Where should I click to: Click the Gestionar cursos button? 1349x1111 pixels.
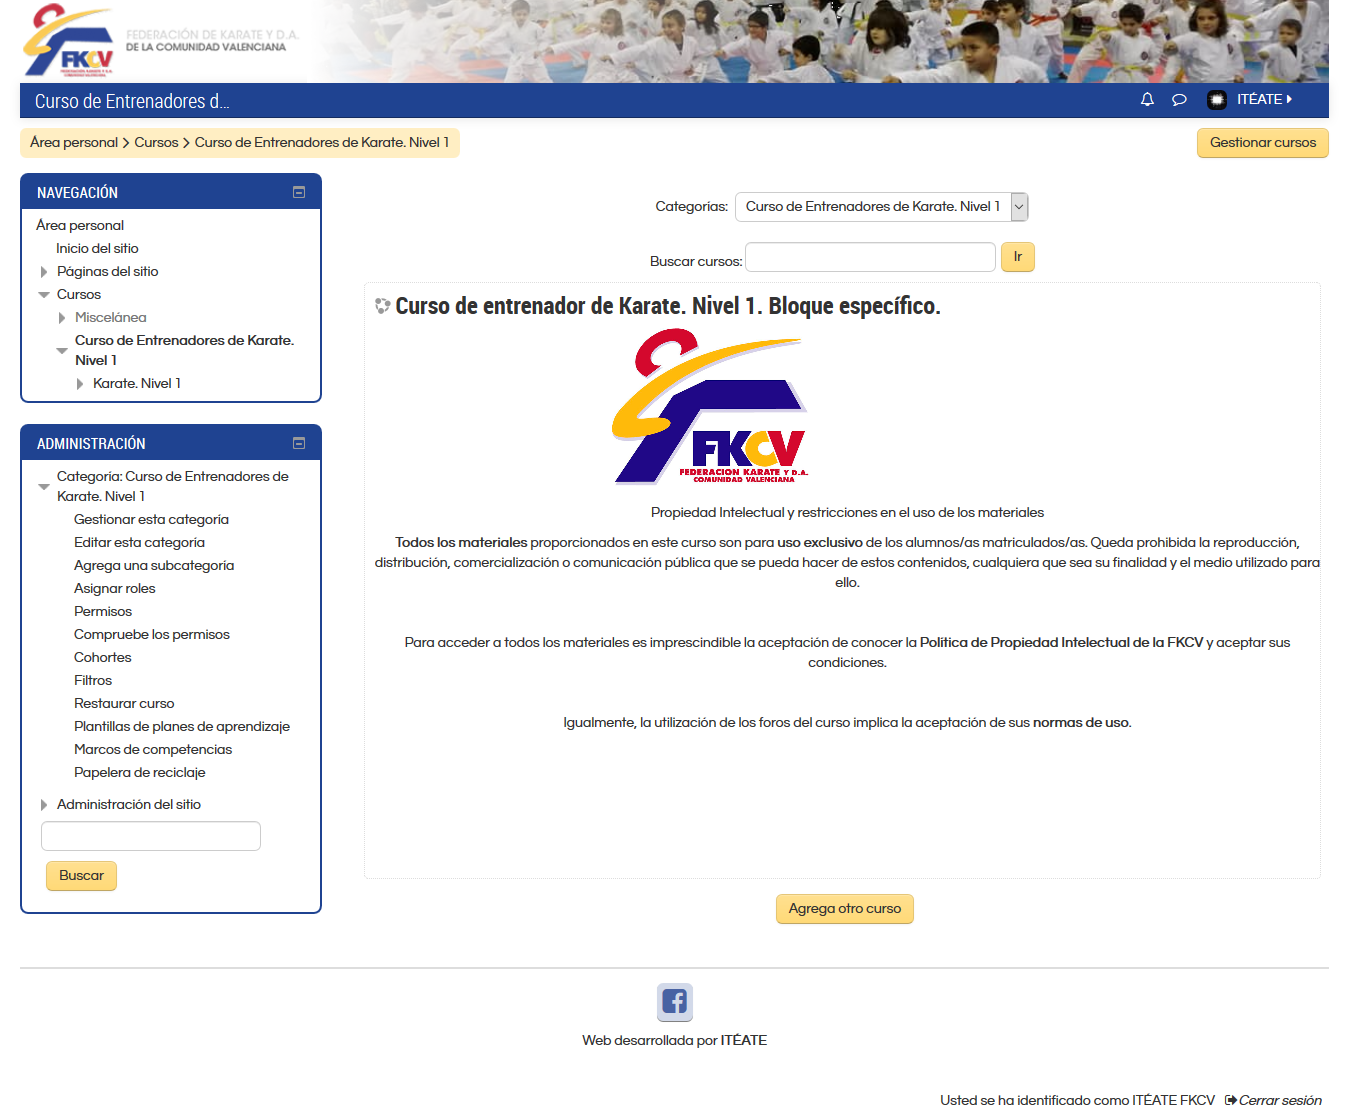tap(1263, 143)
